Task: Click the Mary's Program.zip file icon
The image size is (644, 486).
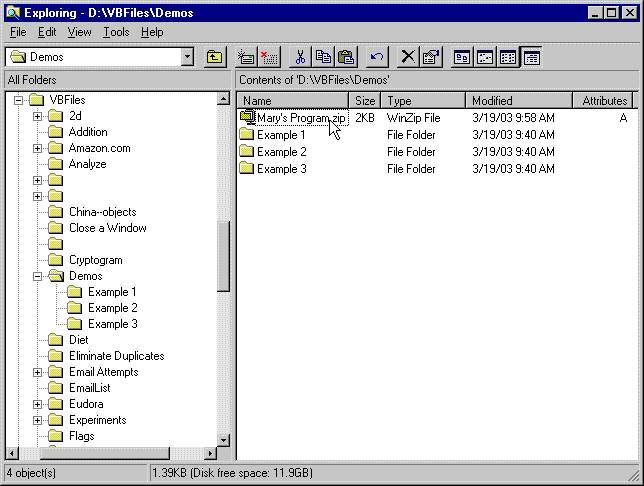Action: coord(247,117)
